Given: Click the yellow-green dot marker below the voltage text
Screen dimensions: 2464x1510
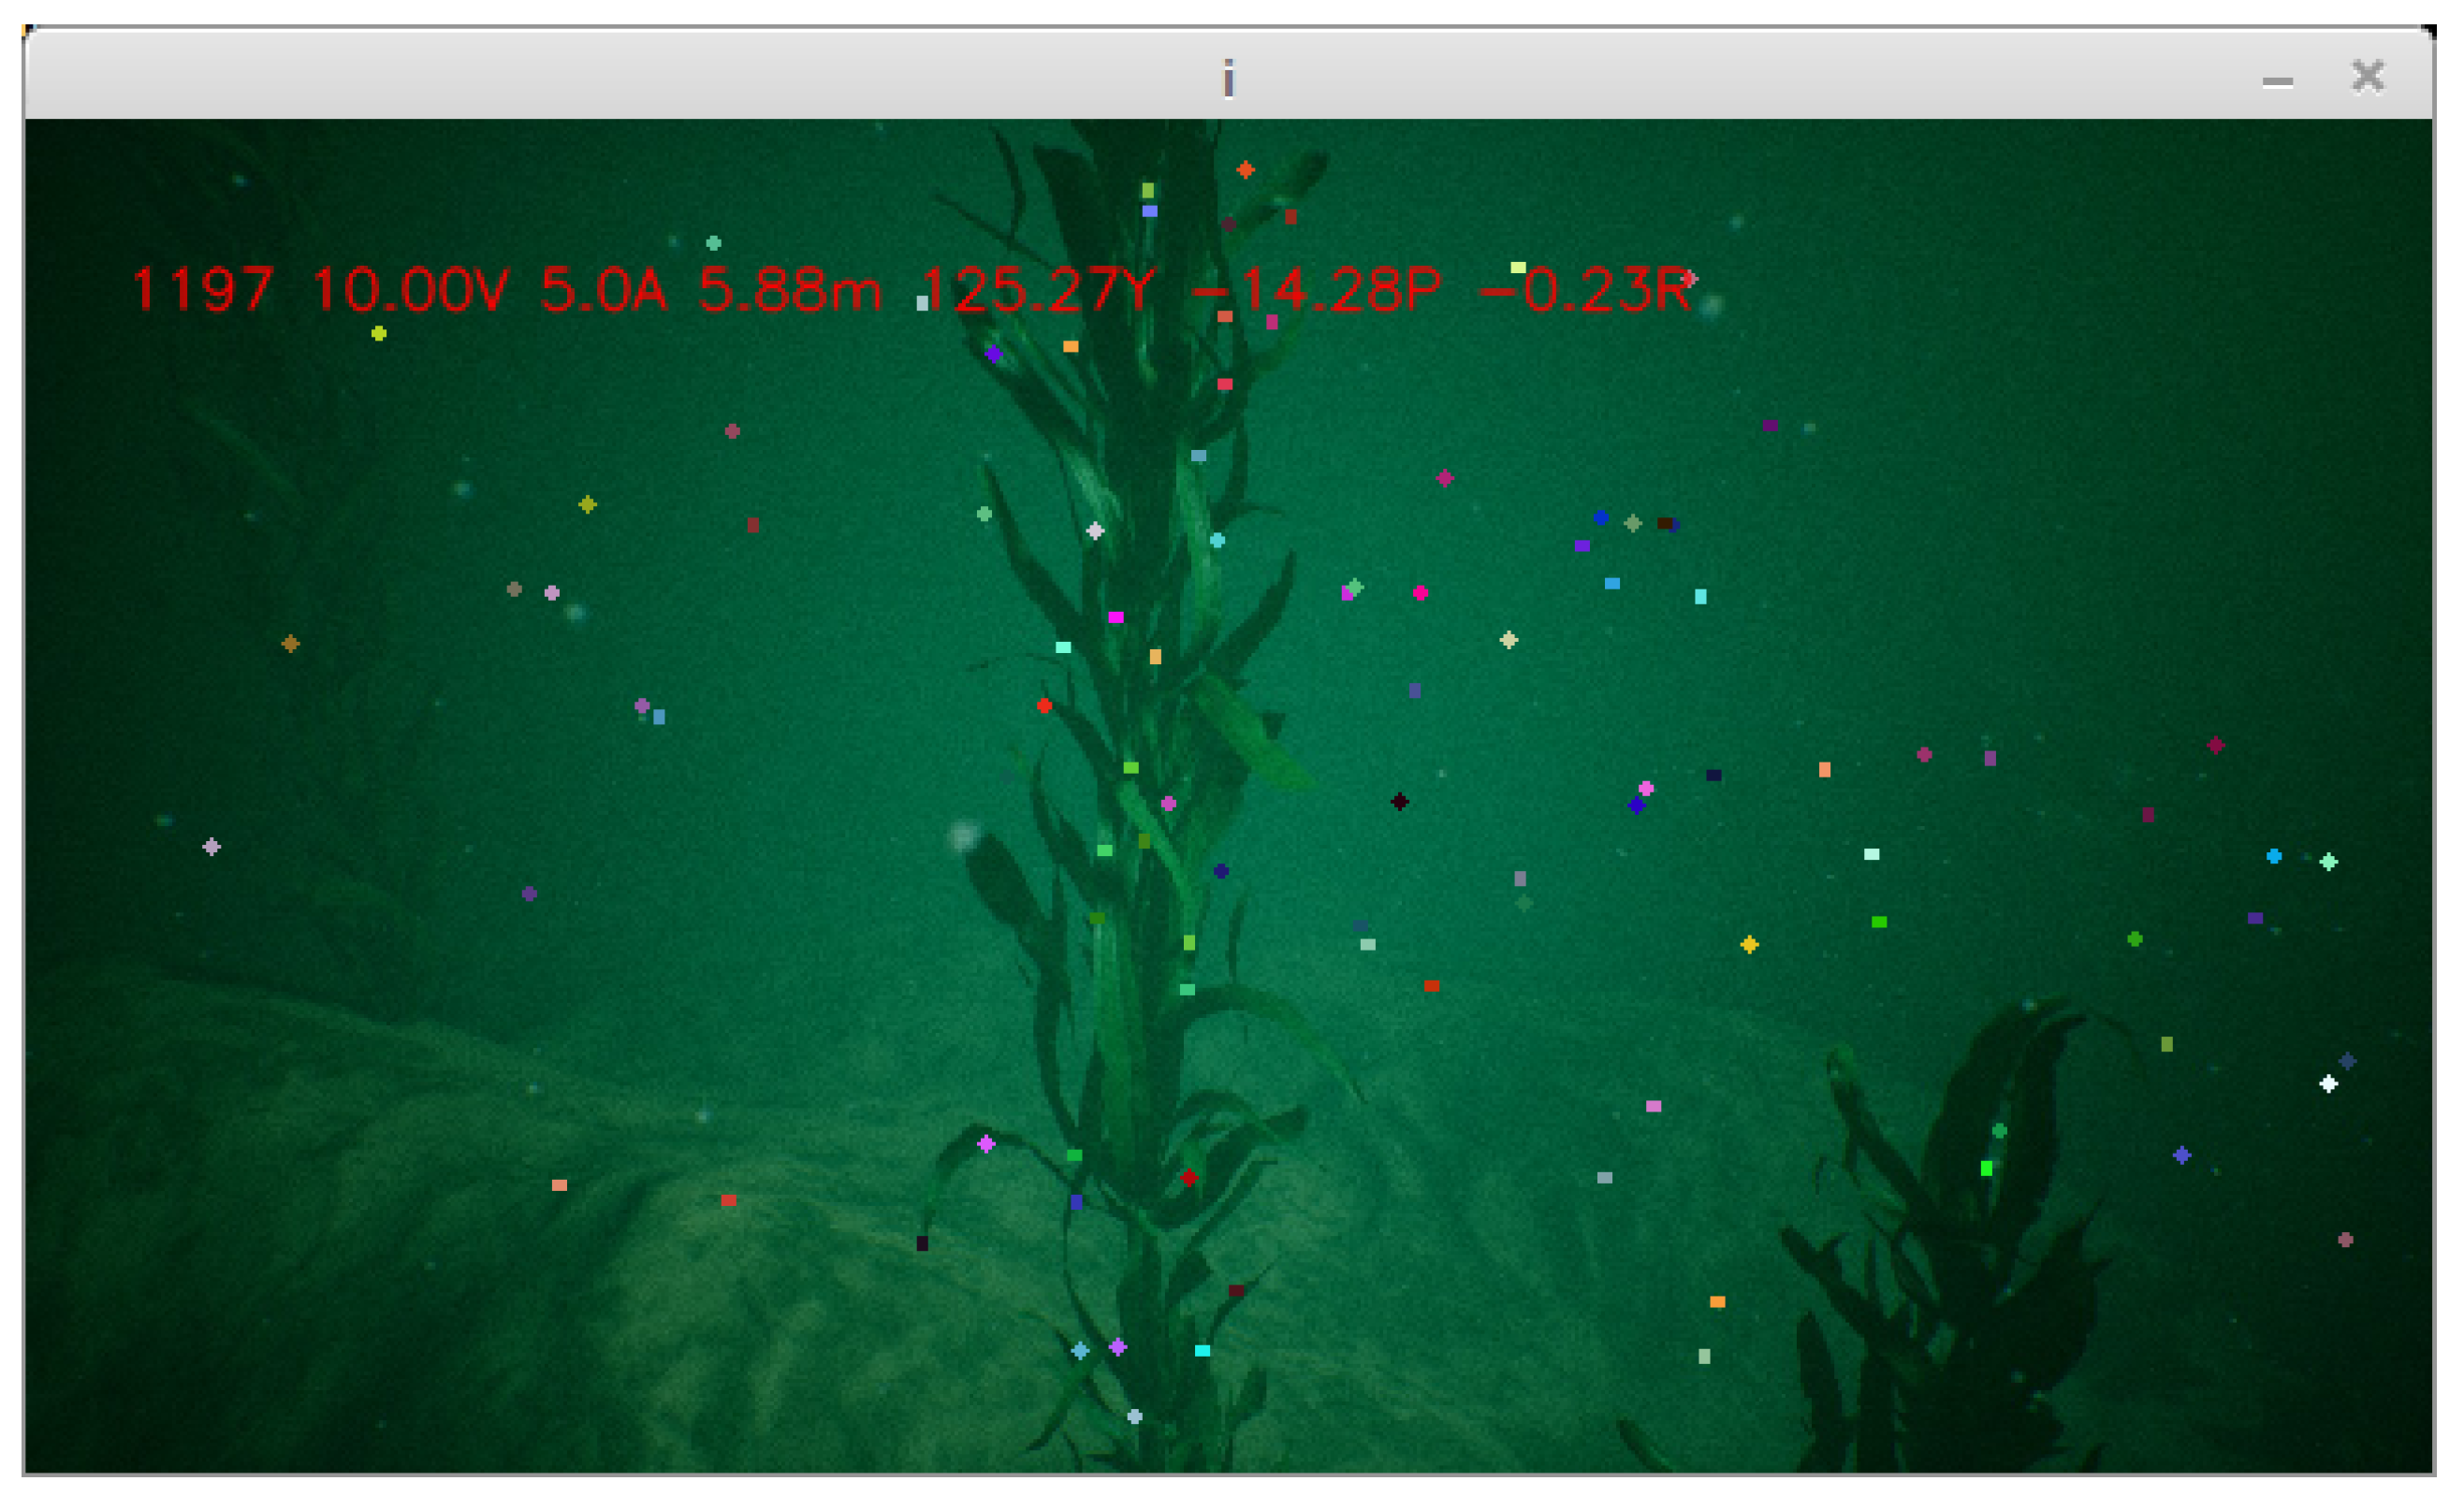Looking at the screenshot, I should tap(379, 333).
